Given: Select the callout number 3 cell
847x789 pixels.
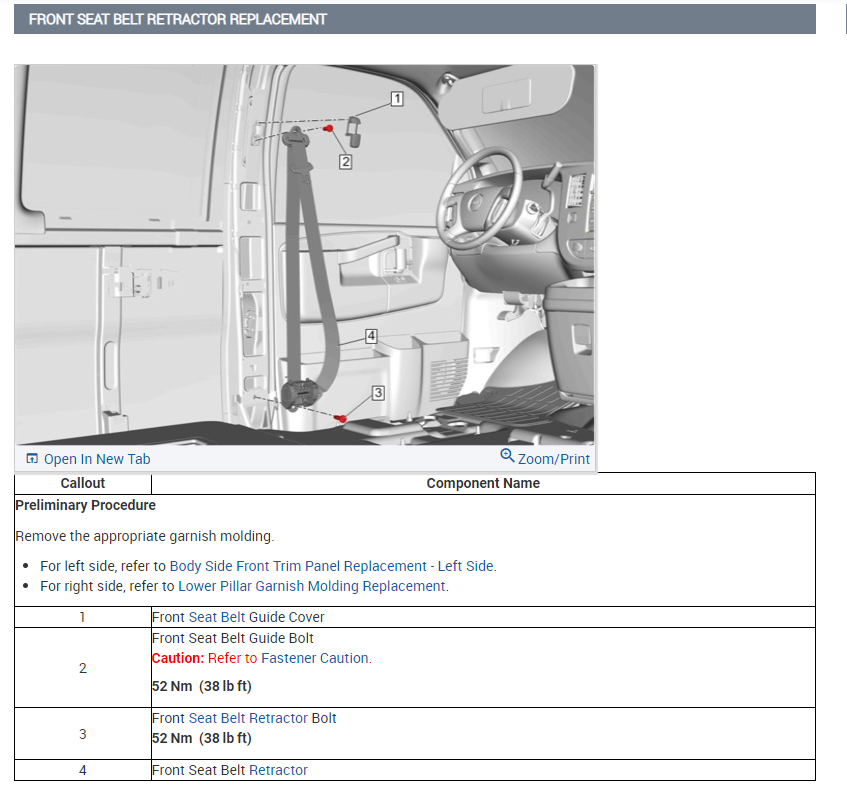Looking at the screenshot, I should click(x=83, y=734).
